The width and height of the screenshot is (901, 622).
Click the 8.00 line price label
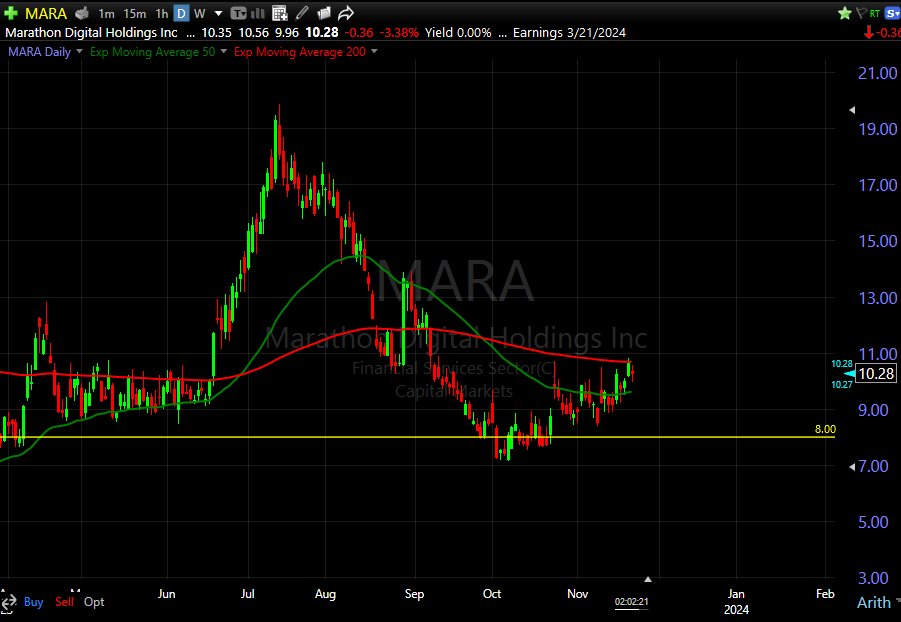(825, 429)
